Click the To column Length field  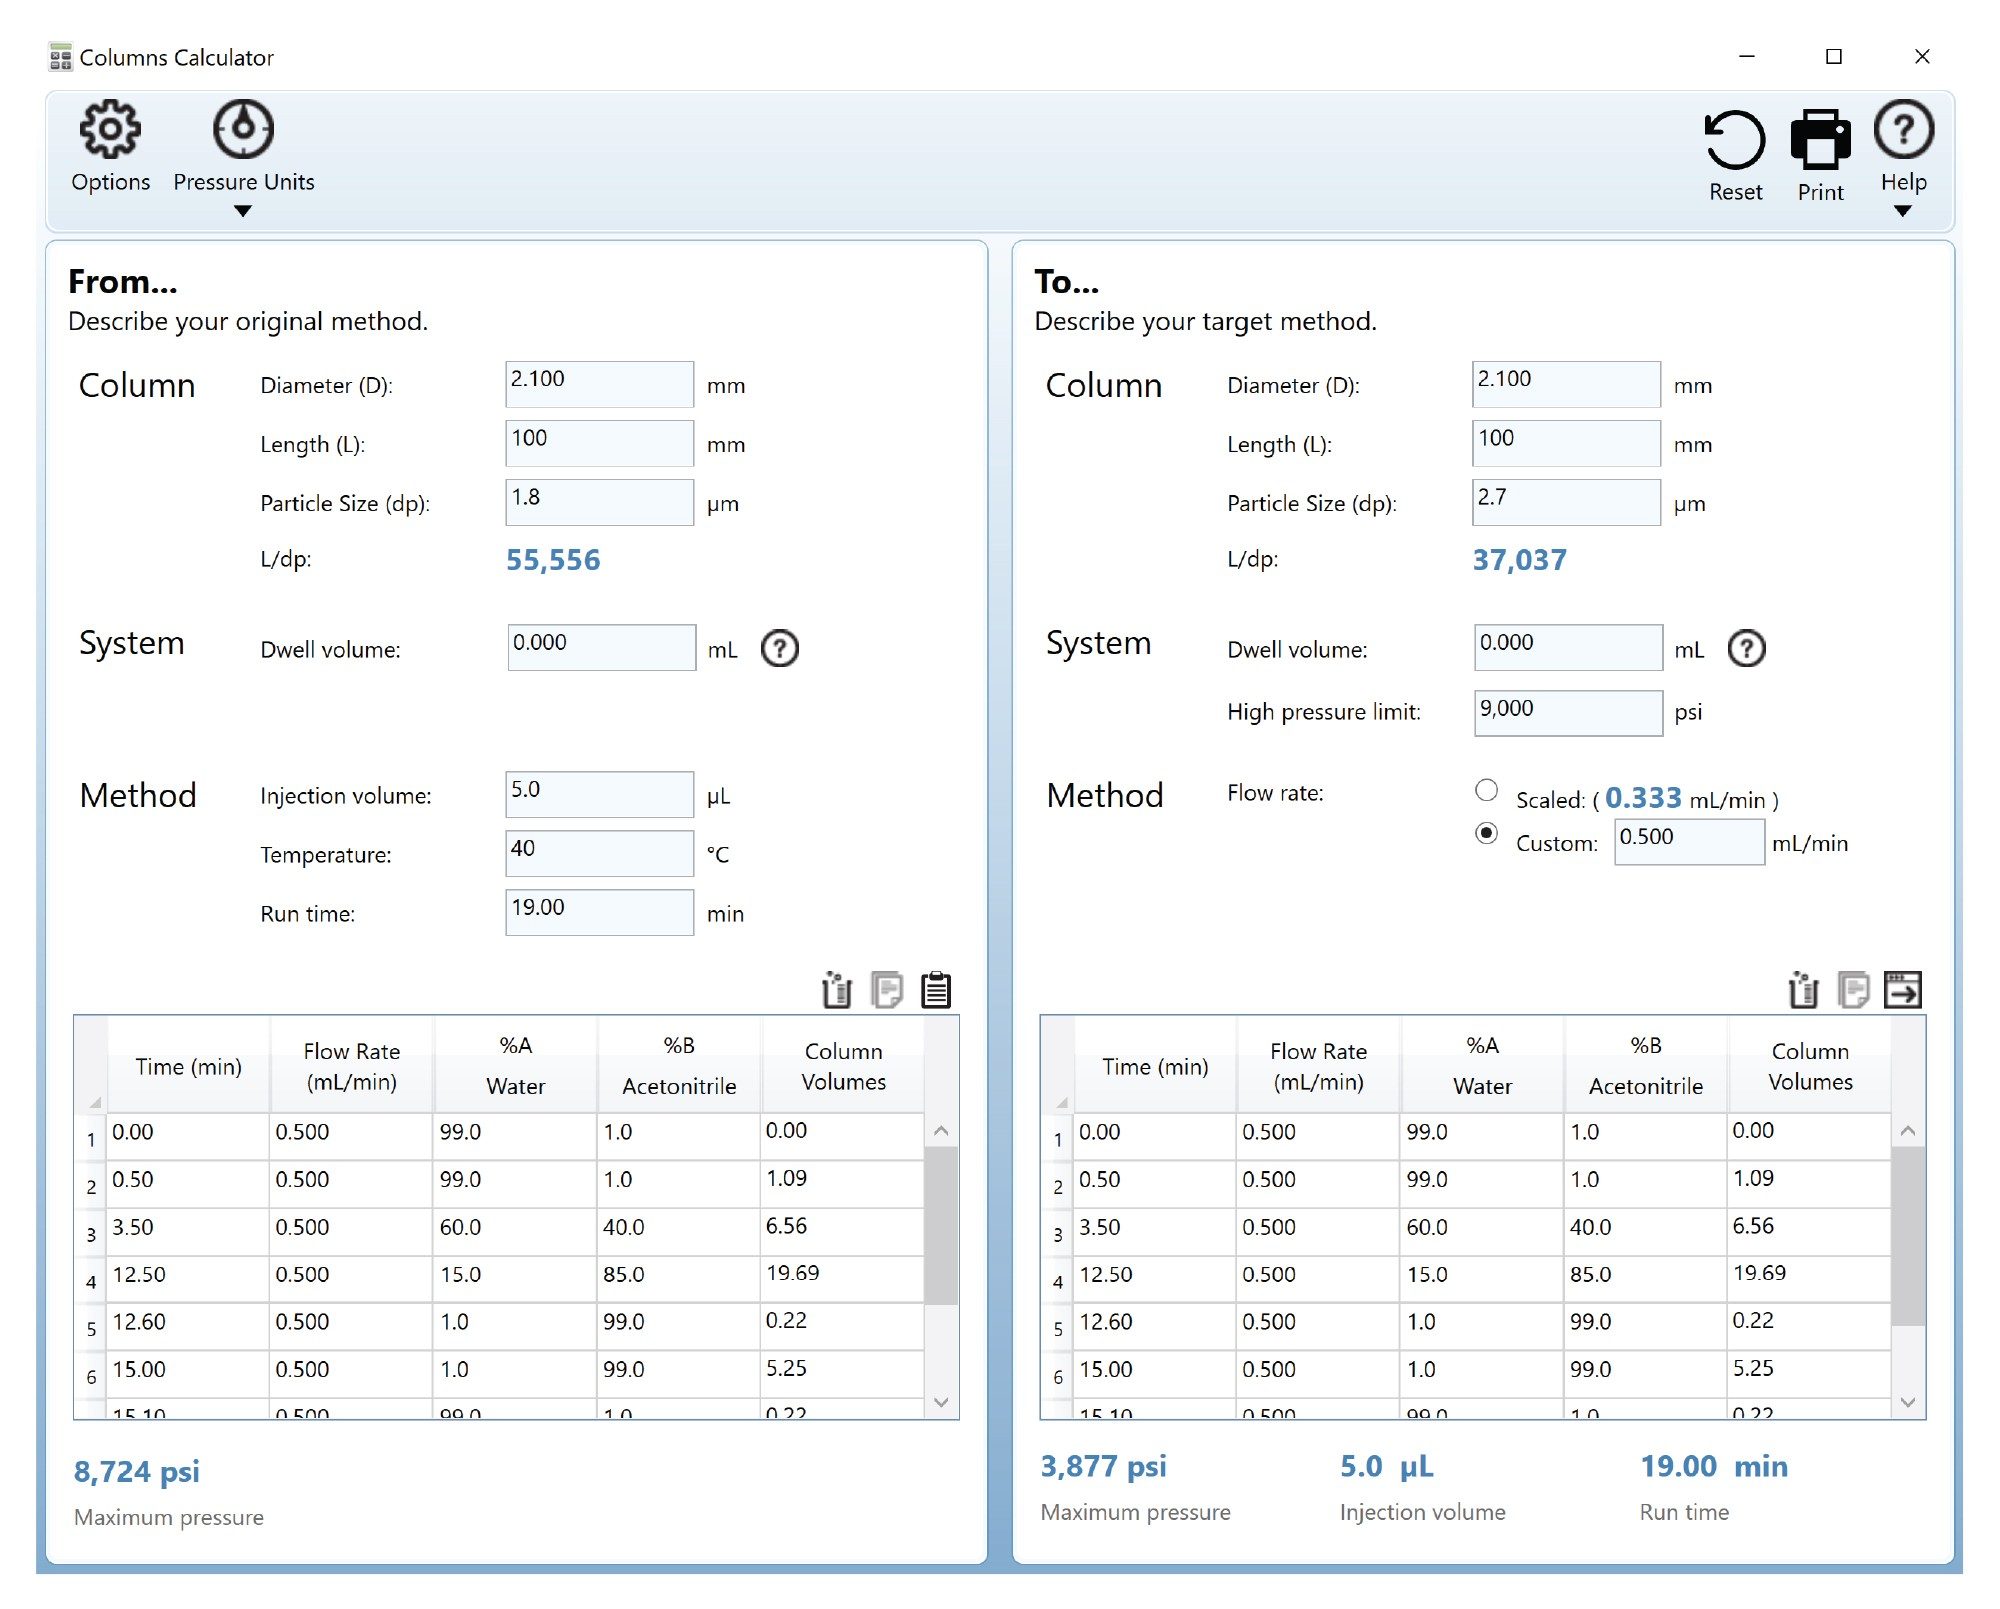[x=1566, y=443]
